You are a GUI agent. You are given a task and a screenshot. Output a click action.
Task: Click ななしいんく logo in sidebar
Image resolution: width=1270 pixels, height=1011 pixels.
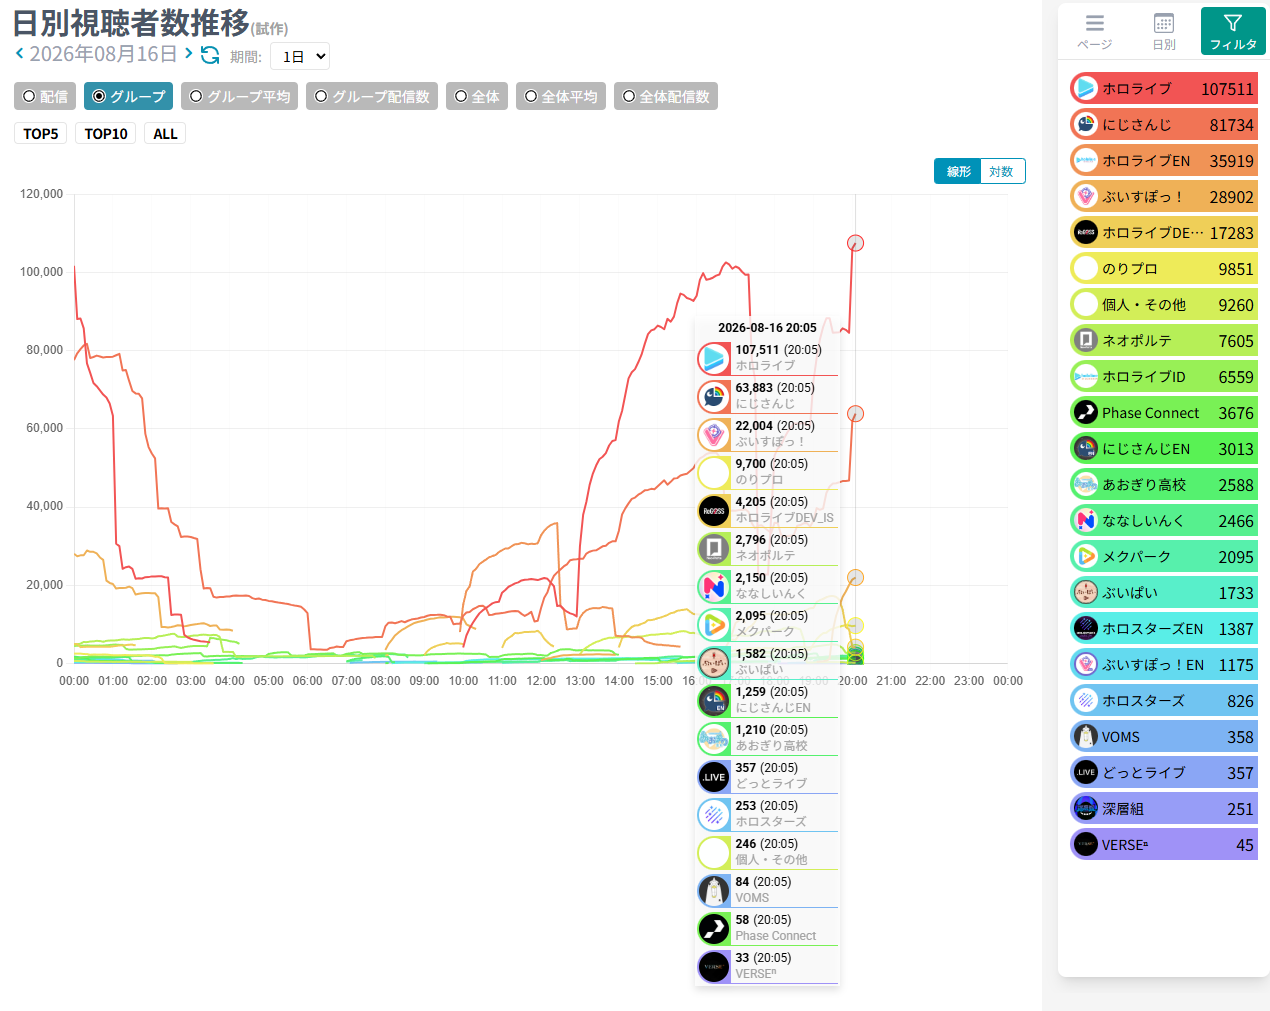1085,521
